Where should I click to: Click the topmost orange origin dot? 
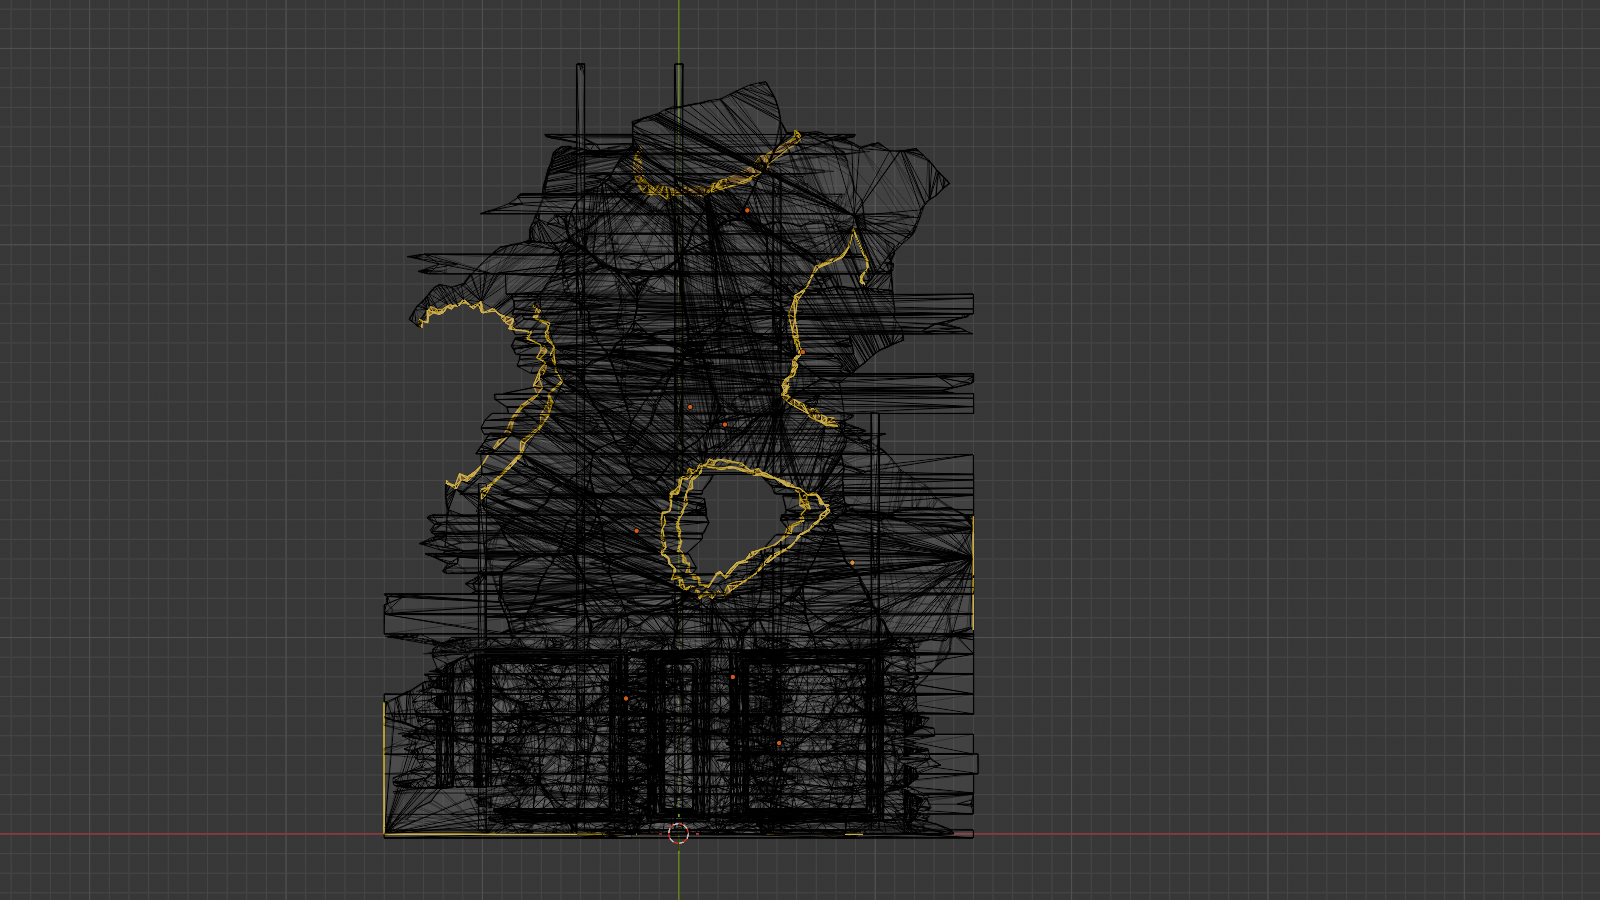746,211
